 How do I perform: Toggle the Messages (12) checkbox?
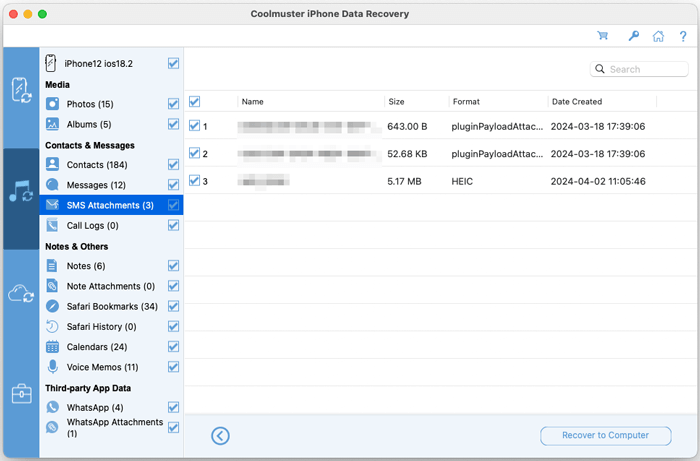(174, 185)
